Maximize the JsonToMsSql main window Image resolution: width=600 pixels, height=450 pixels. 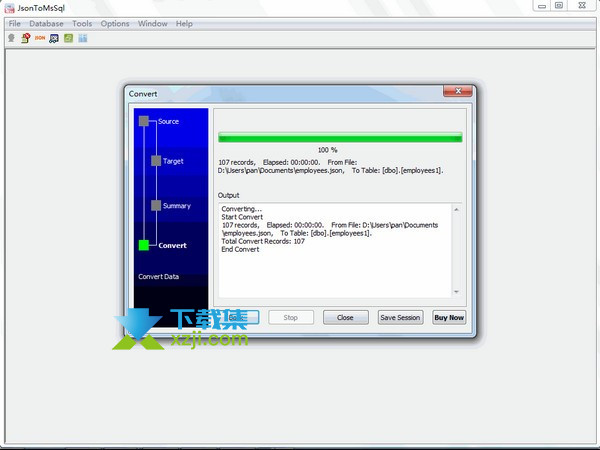click(x=559, y=6)
